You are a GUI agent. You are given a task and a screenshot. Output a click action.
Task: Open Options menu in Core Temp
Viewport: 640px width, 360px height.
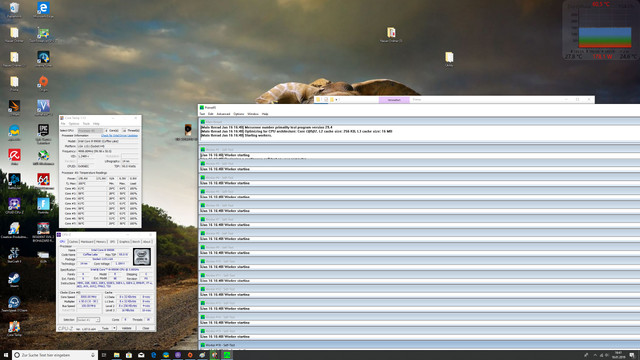point(74,124)
